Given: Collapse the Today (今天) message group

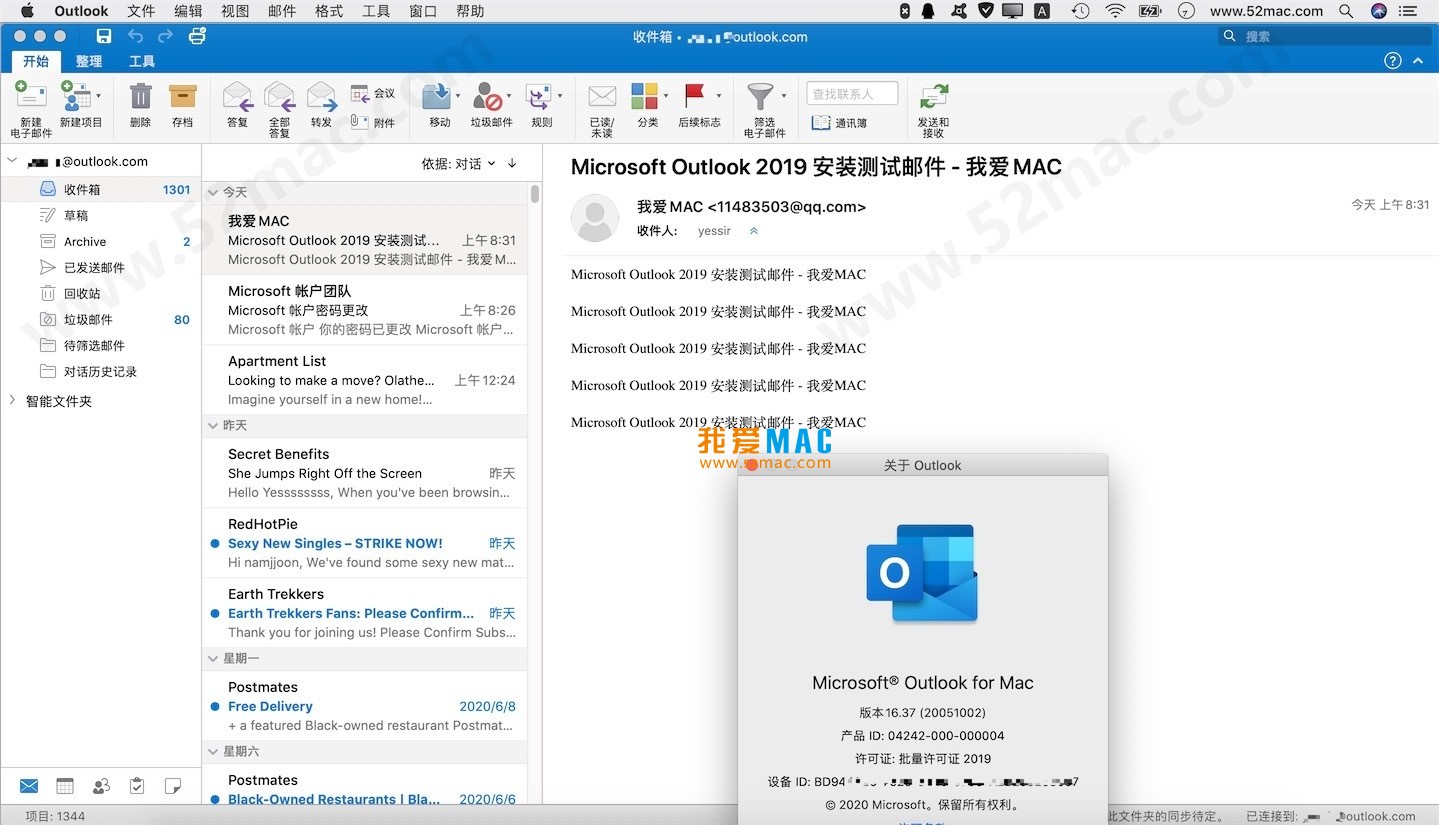Looking at the screenshot, I should click(213, 192).
